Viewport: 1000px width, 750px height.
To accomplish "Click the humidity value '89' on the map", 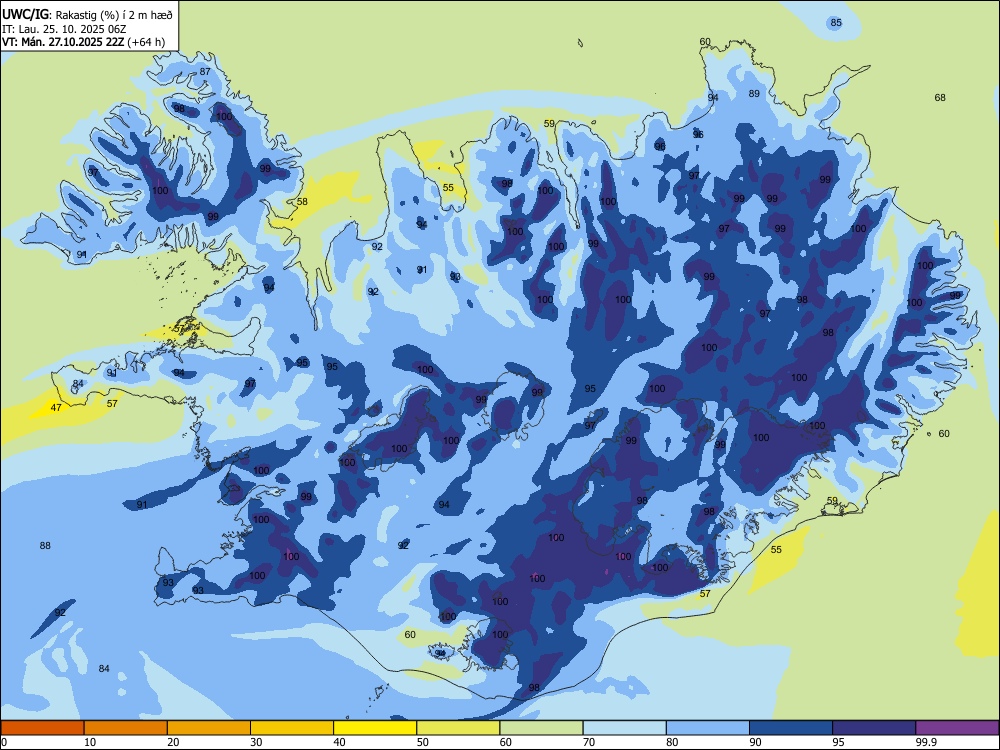I will click(754, 94).
